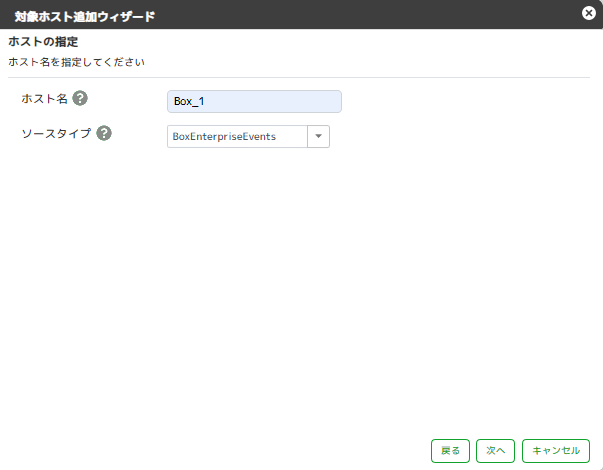Screen dimensions: 603x470
Task: Focus the ホスト名 field containing Box_1
Action: tap(254, 102)
